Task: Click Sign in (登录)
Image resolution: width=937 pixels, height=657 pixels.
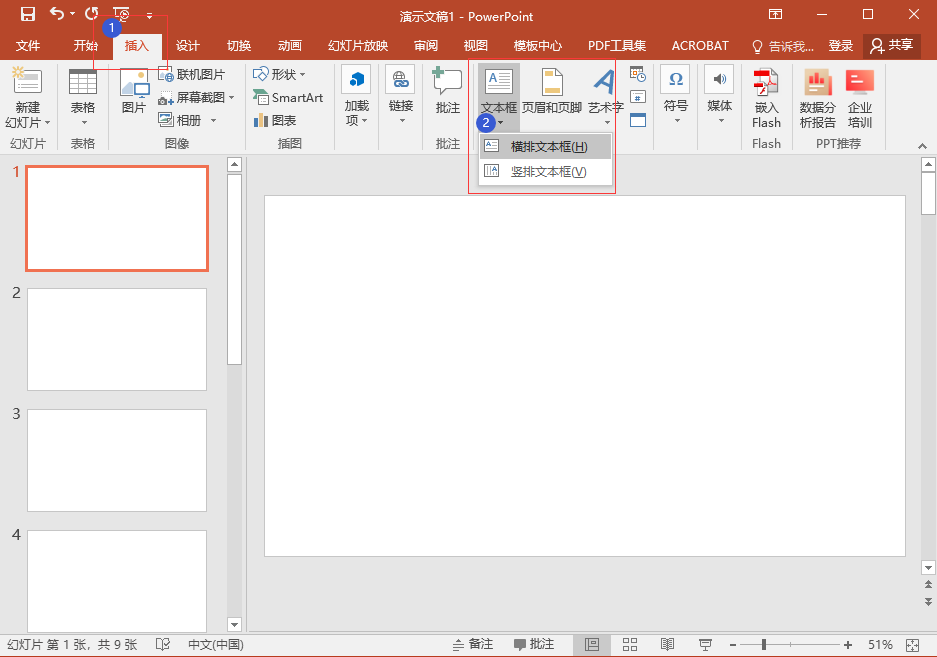Action: pos(840,45)
